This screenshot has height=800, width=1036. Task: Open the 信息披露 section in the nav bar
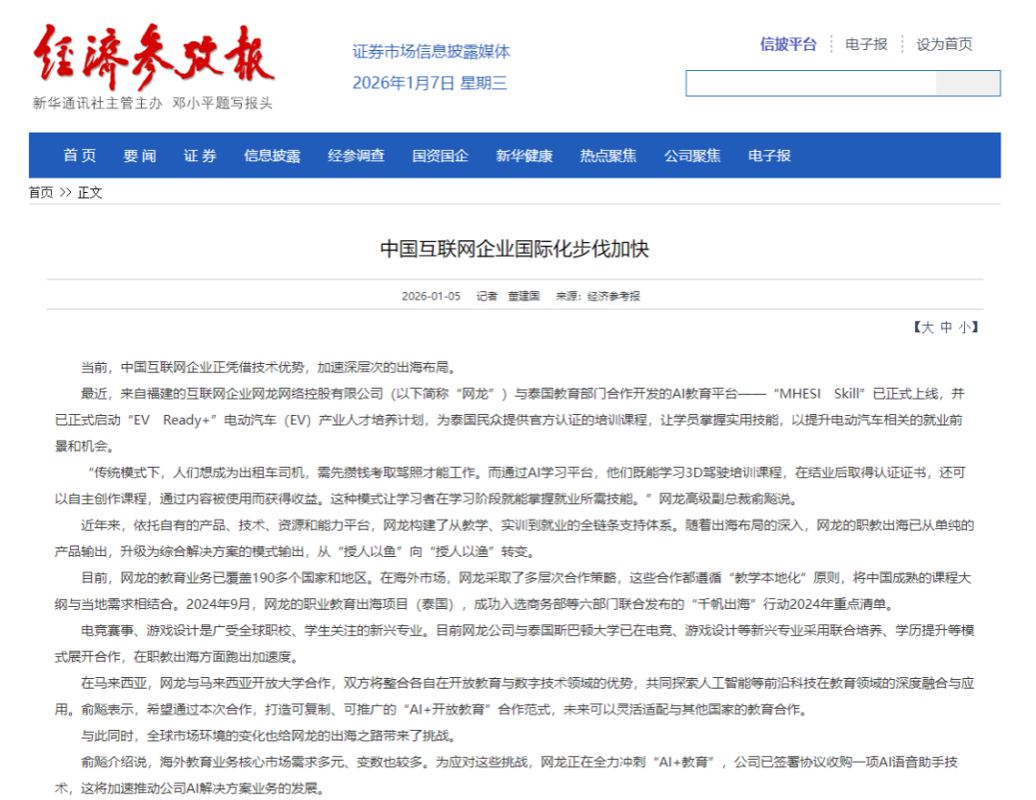(x=272, y=156)
